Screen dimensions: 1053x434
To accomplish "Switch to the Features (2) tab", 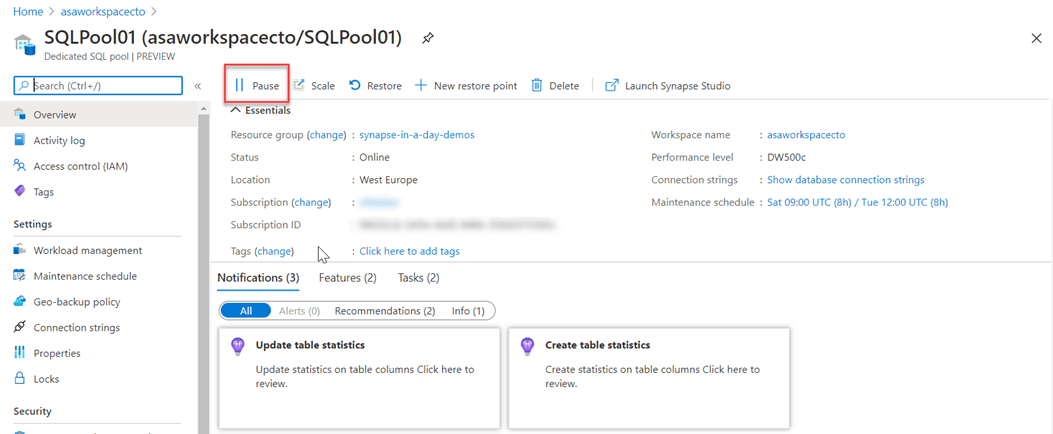I will (347, 277).
